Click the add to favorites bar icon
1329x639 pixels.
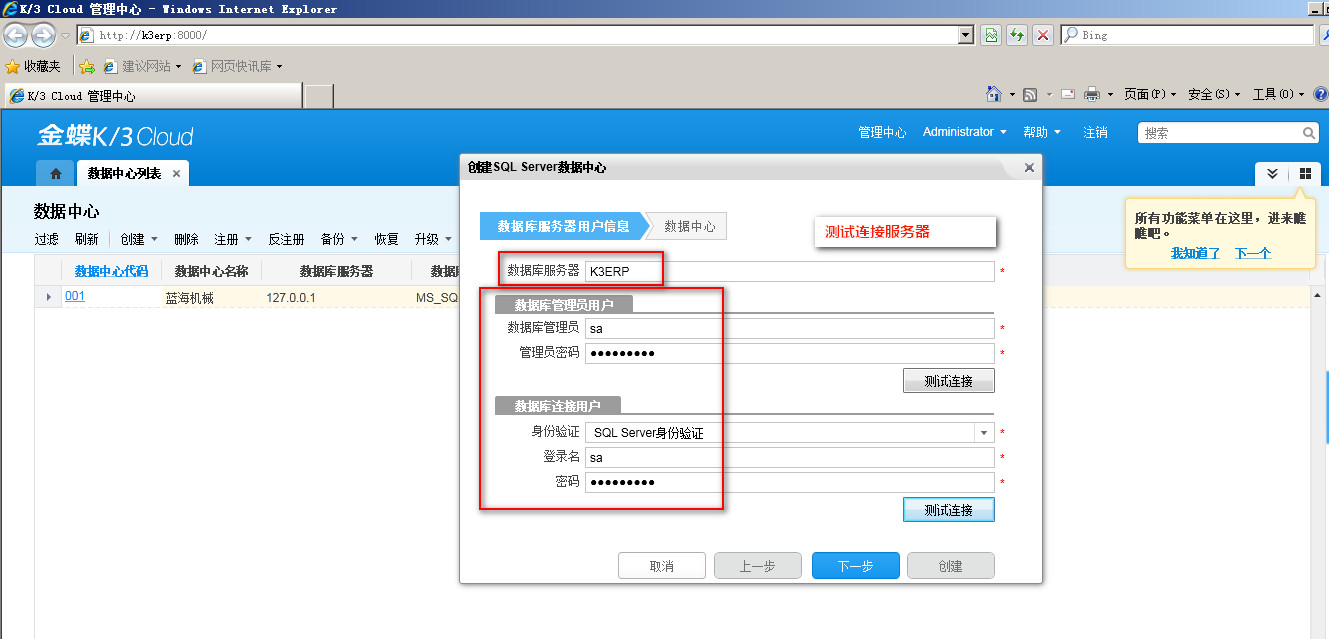[87, 66]
